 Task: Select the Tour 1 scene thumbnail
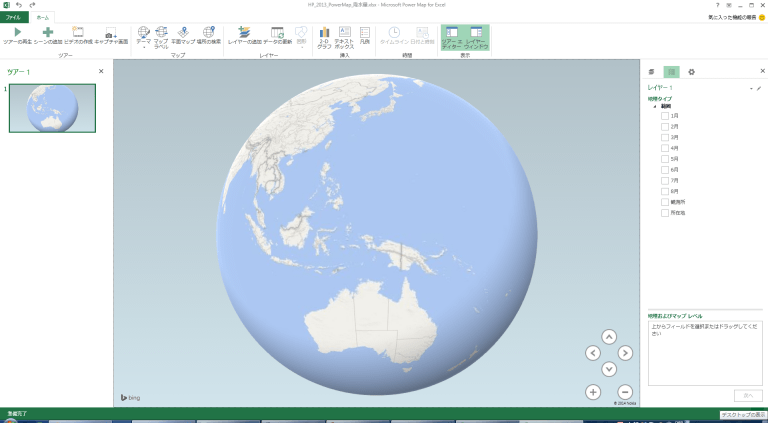click(x=52, y=108)
